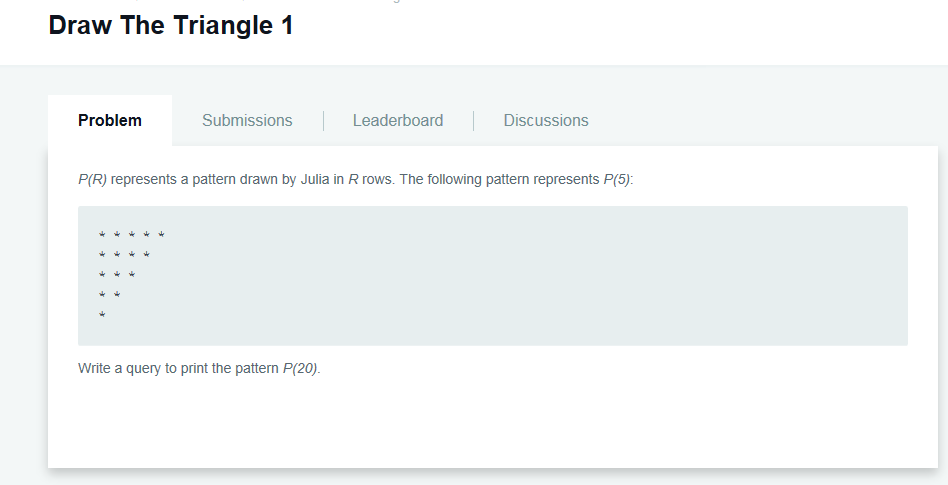Select the row of three asterisks
The width and height of the screenshot is (948, 485).
click(117, 275)
